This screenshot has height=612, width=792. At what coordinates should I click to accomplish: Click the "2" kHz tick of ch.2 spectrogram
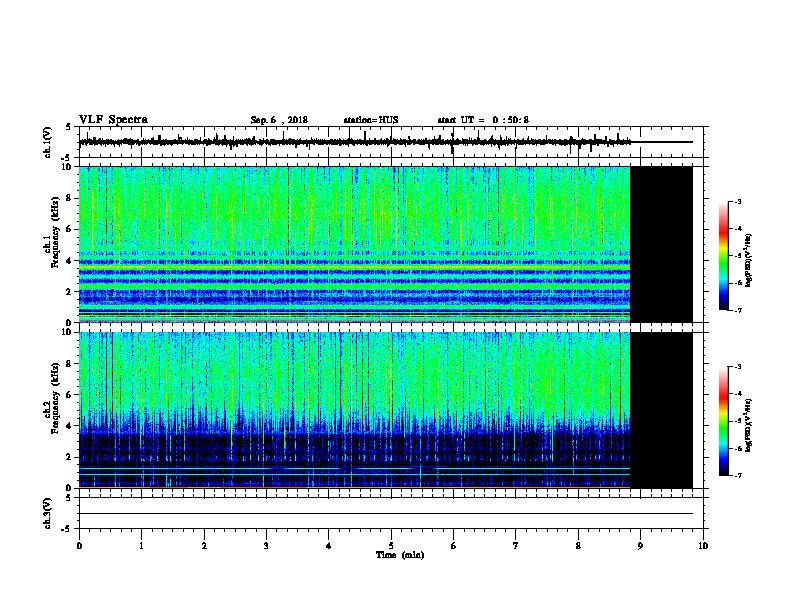pyautogui.click(x=69, y=457)
